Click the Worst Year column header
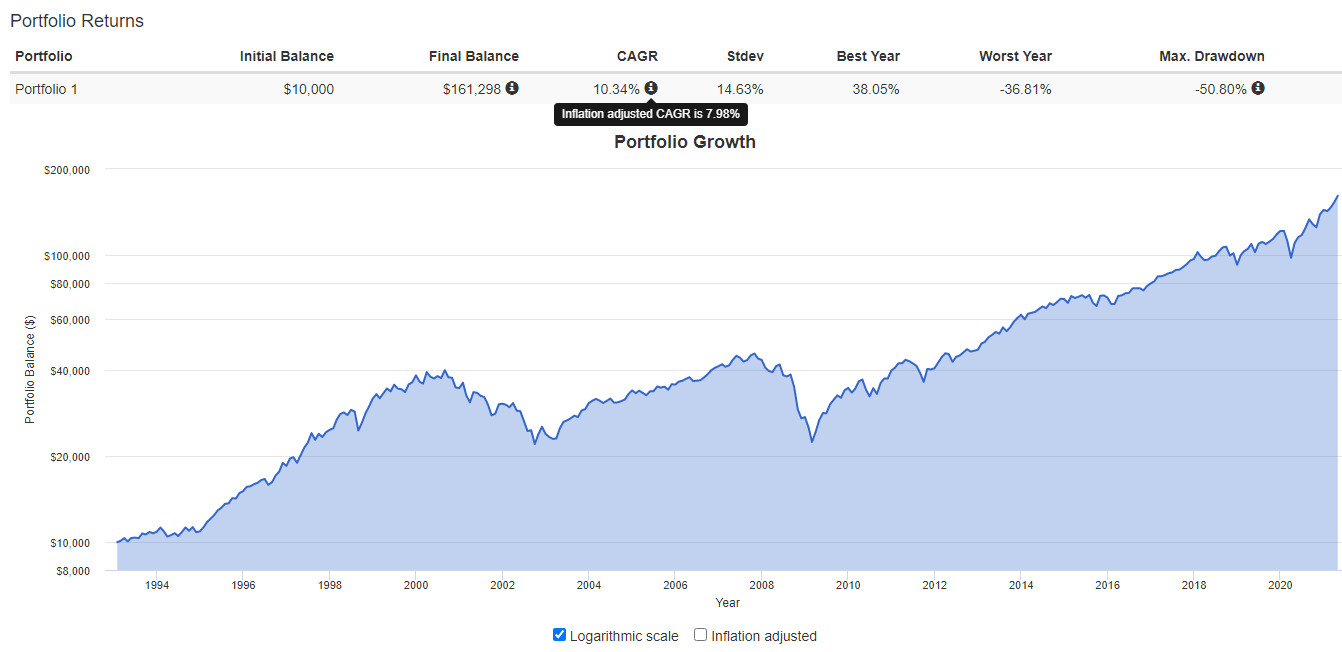Screen dimensions: 1342x652 1015,56
